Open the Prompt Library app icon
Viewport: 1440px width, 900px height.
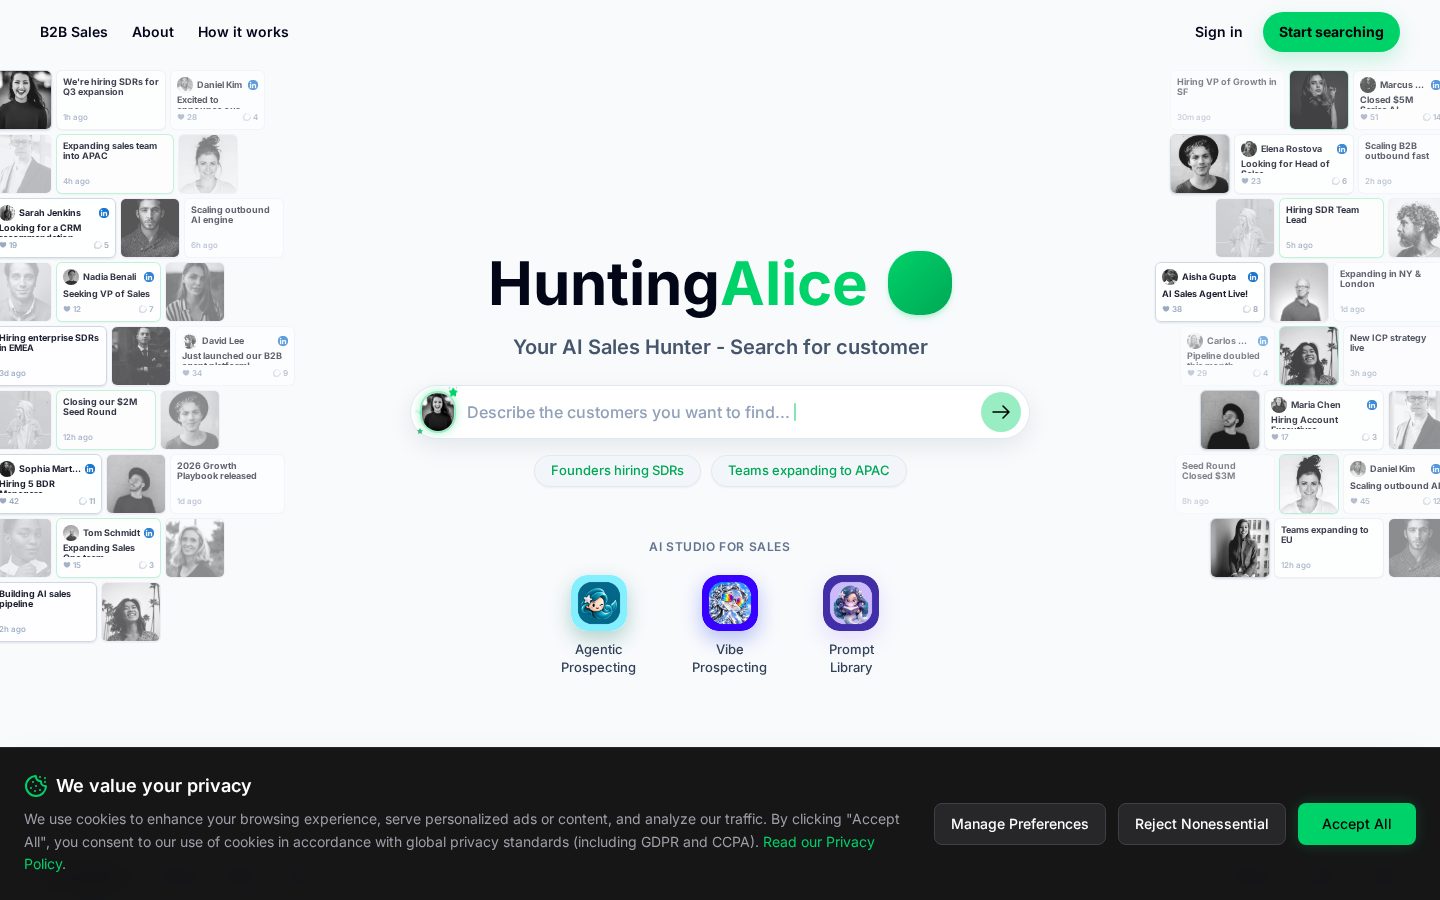click(x=851, y=603)
